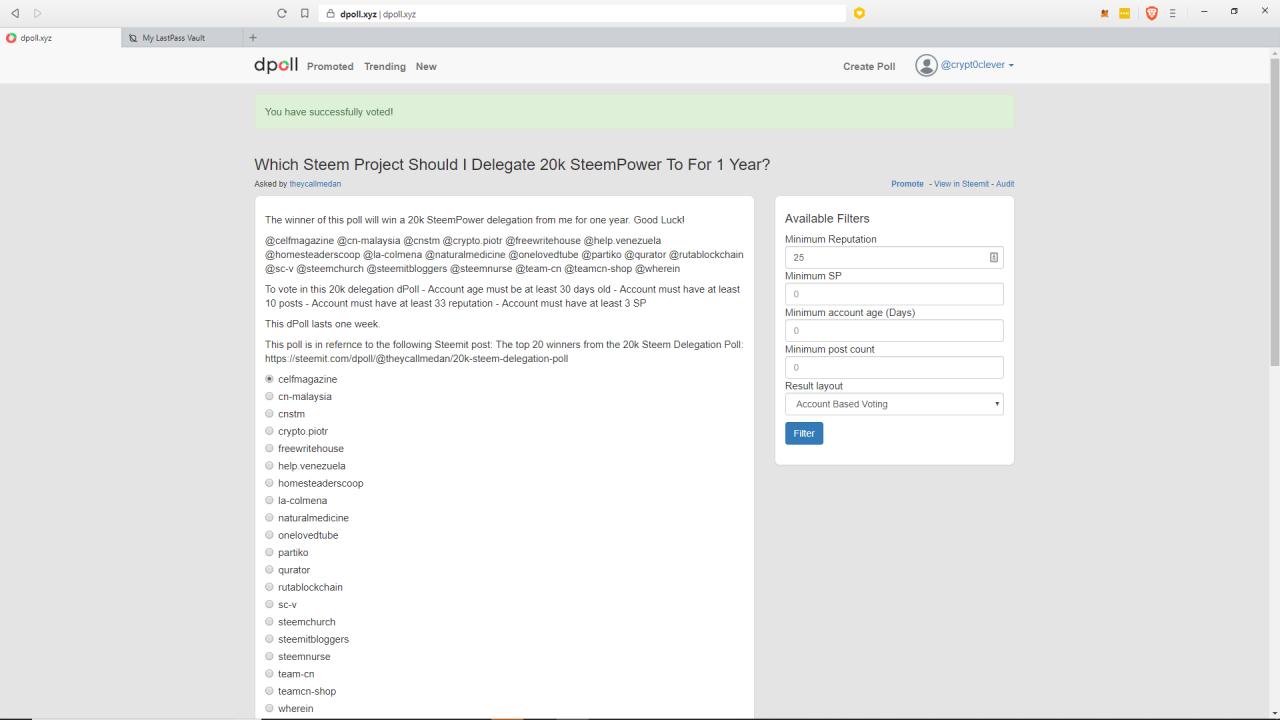The width and height of the screenshot is (1280, 720).
Task: Expand the @crypt0clever account menu
Action: click(x=977, y=65)
